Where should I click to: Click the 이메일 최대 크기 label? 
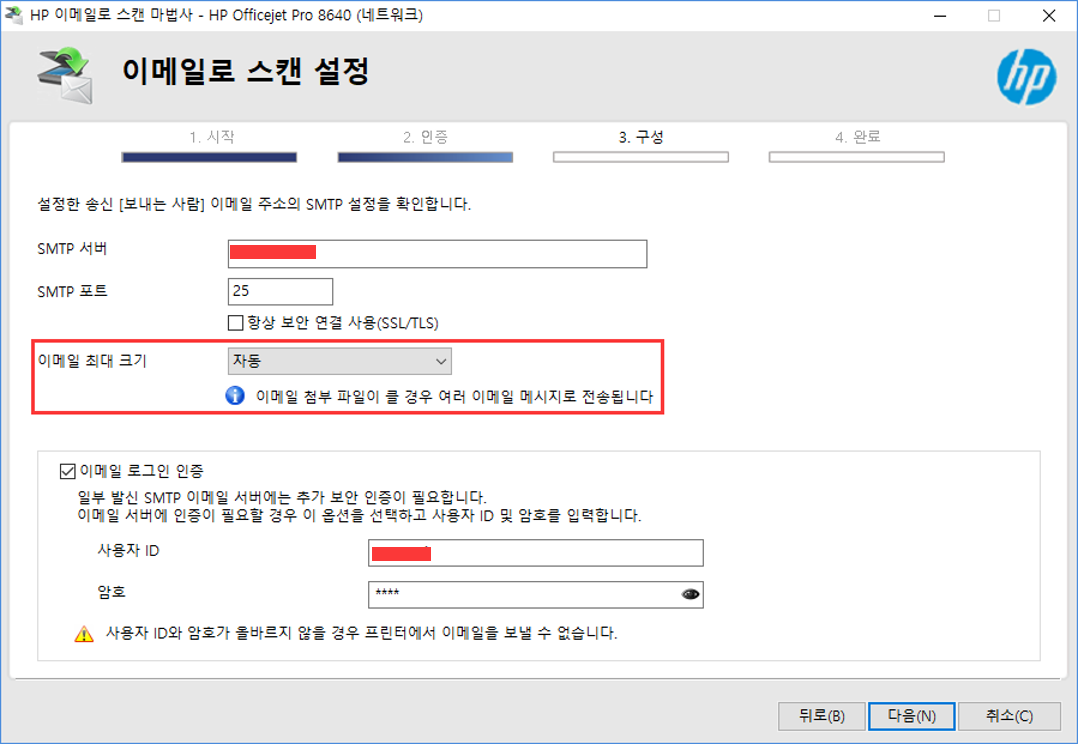tap(92, 360)
